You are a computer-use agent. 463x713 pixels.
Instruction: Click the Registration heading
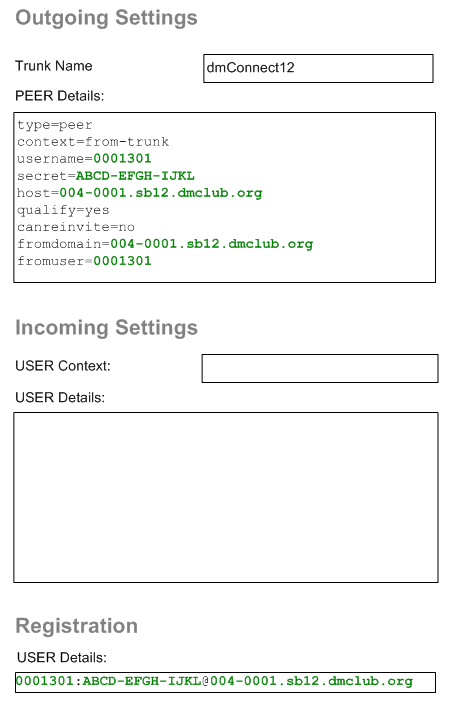(x=76, y=626)
